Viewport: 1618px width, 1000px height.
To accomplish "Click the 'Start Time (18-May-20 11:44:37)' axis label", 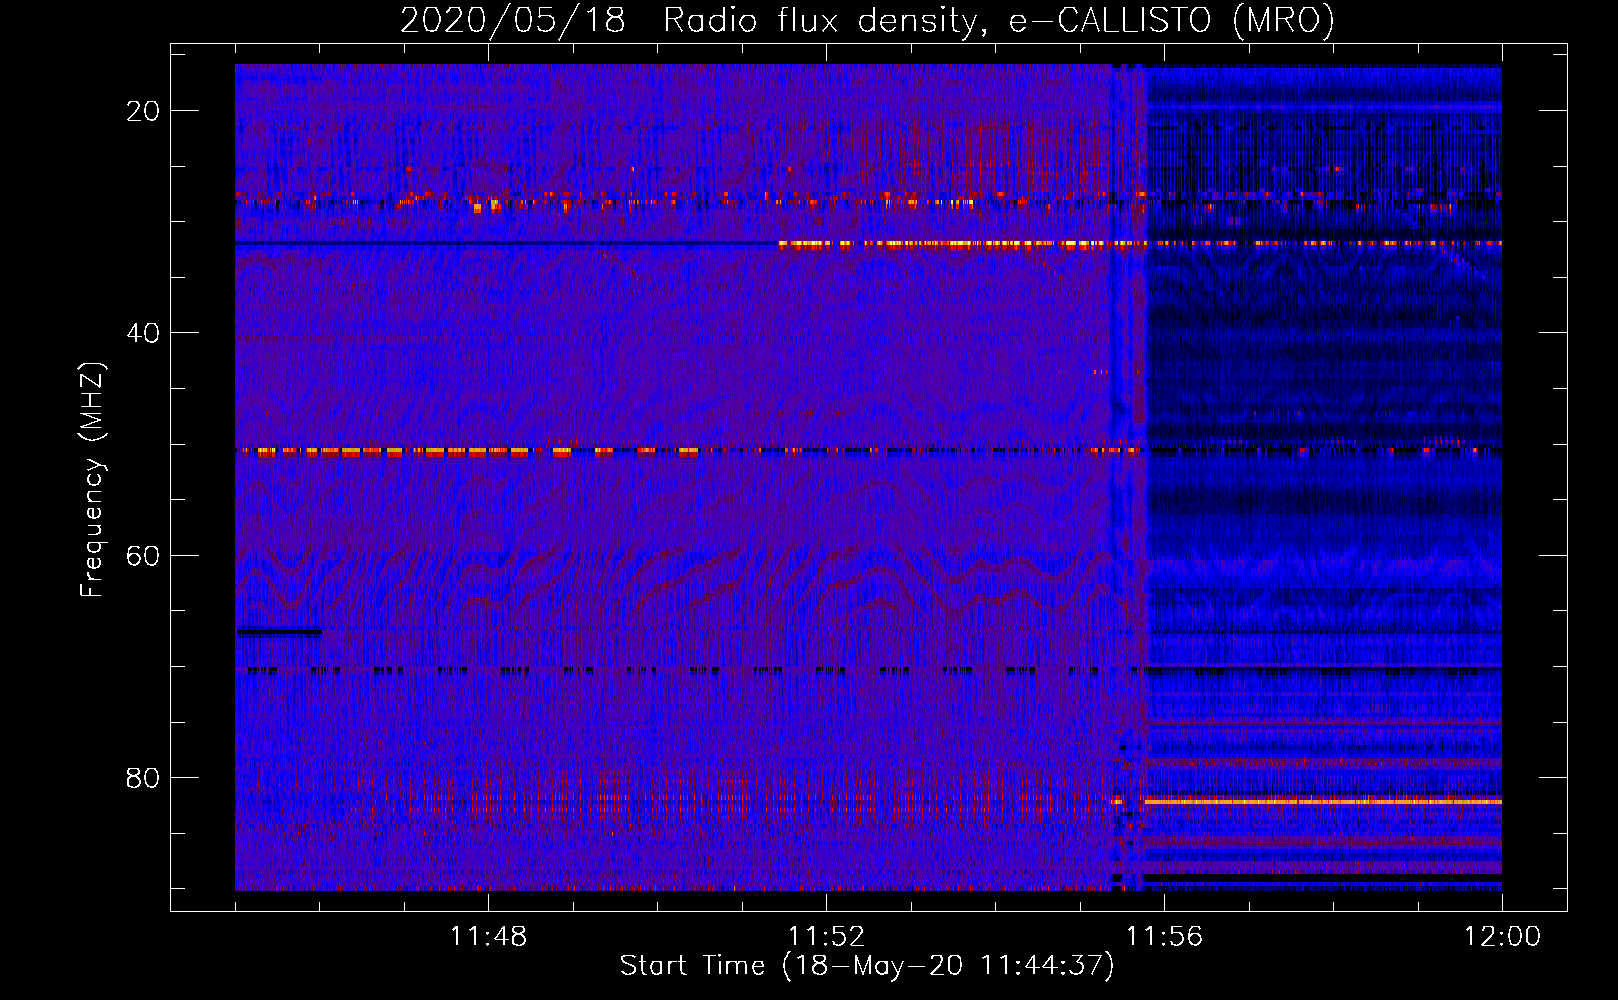I will click(867, 966).
